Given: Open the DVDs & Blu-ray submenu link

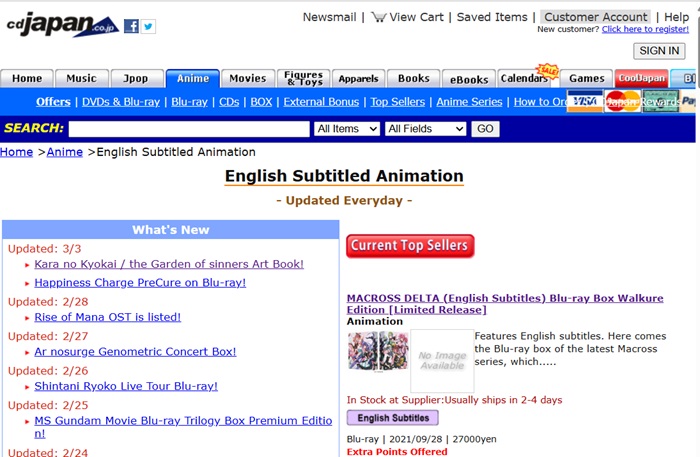Looking at the screenshot, I should 121,102.
